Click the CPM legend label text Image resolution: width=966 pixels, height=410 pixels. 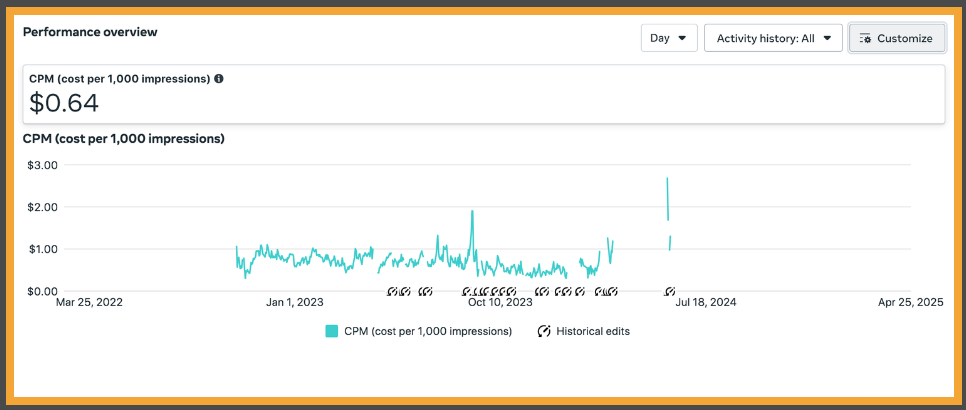(428, 331)
